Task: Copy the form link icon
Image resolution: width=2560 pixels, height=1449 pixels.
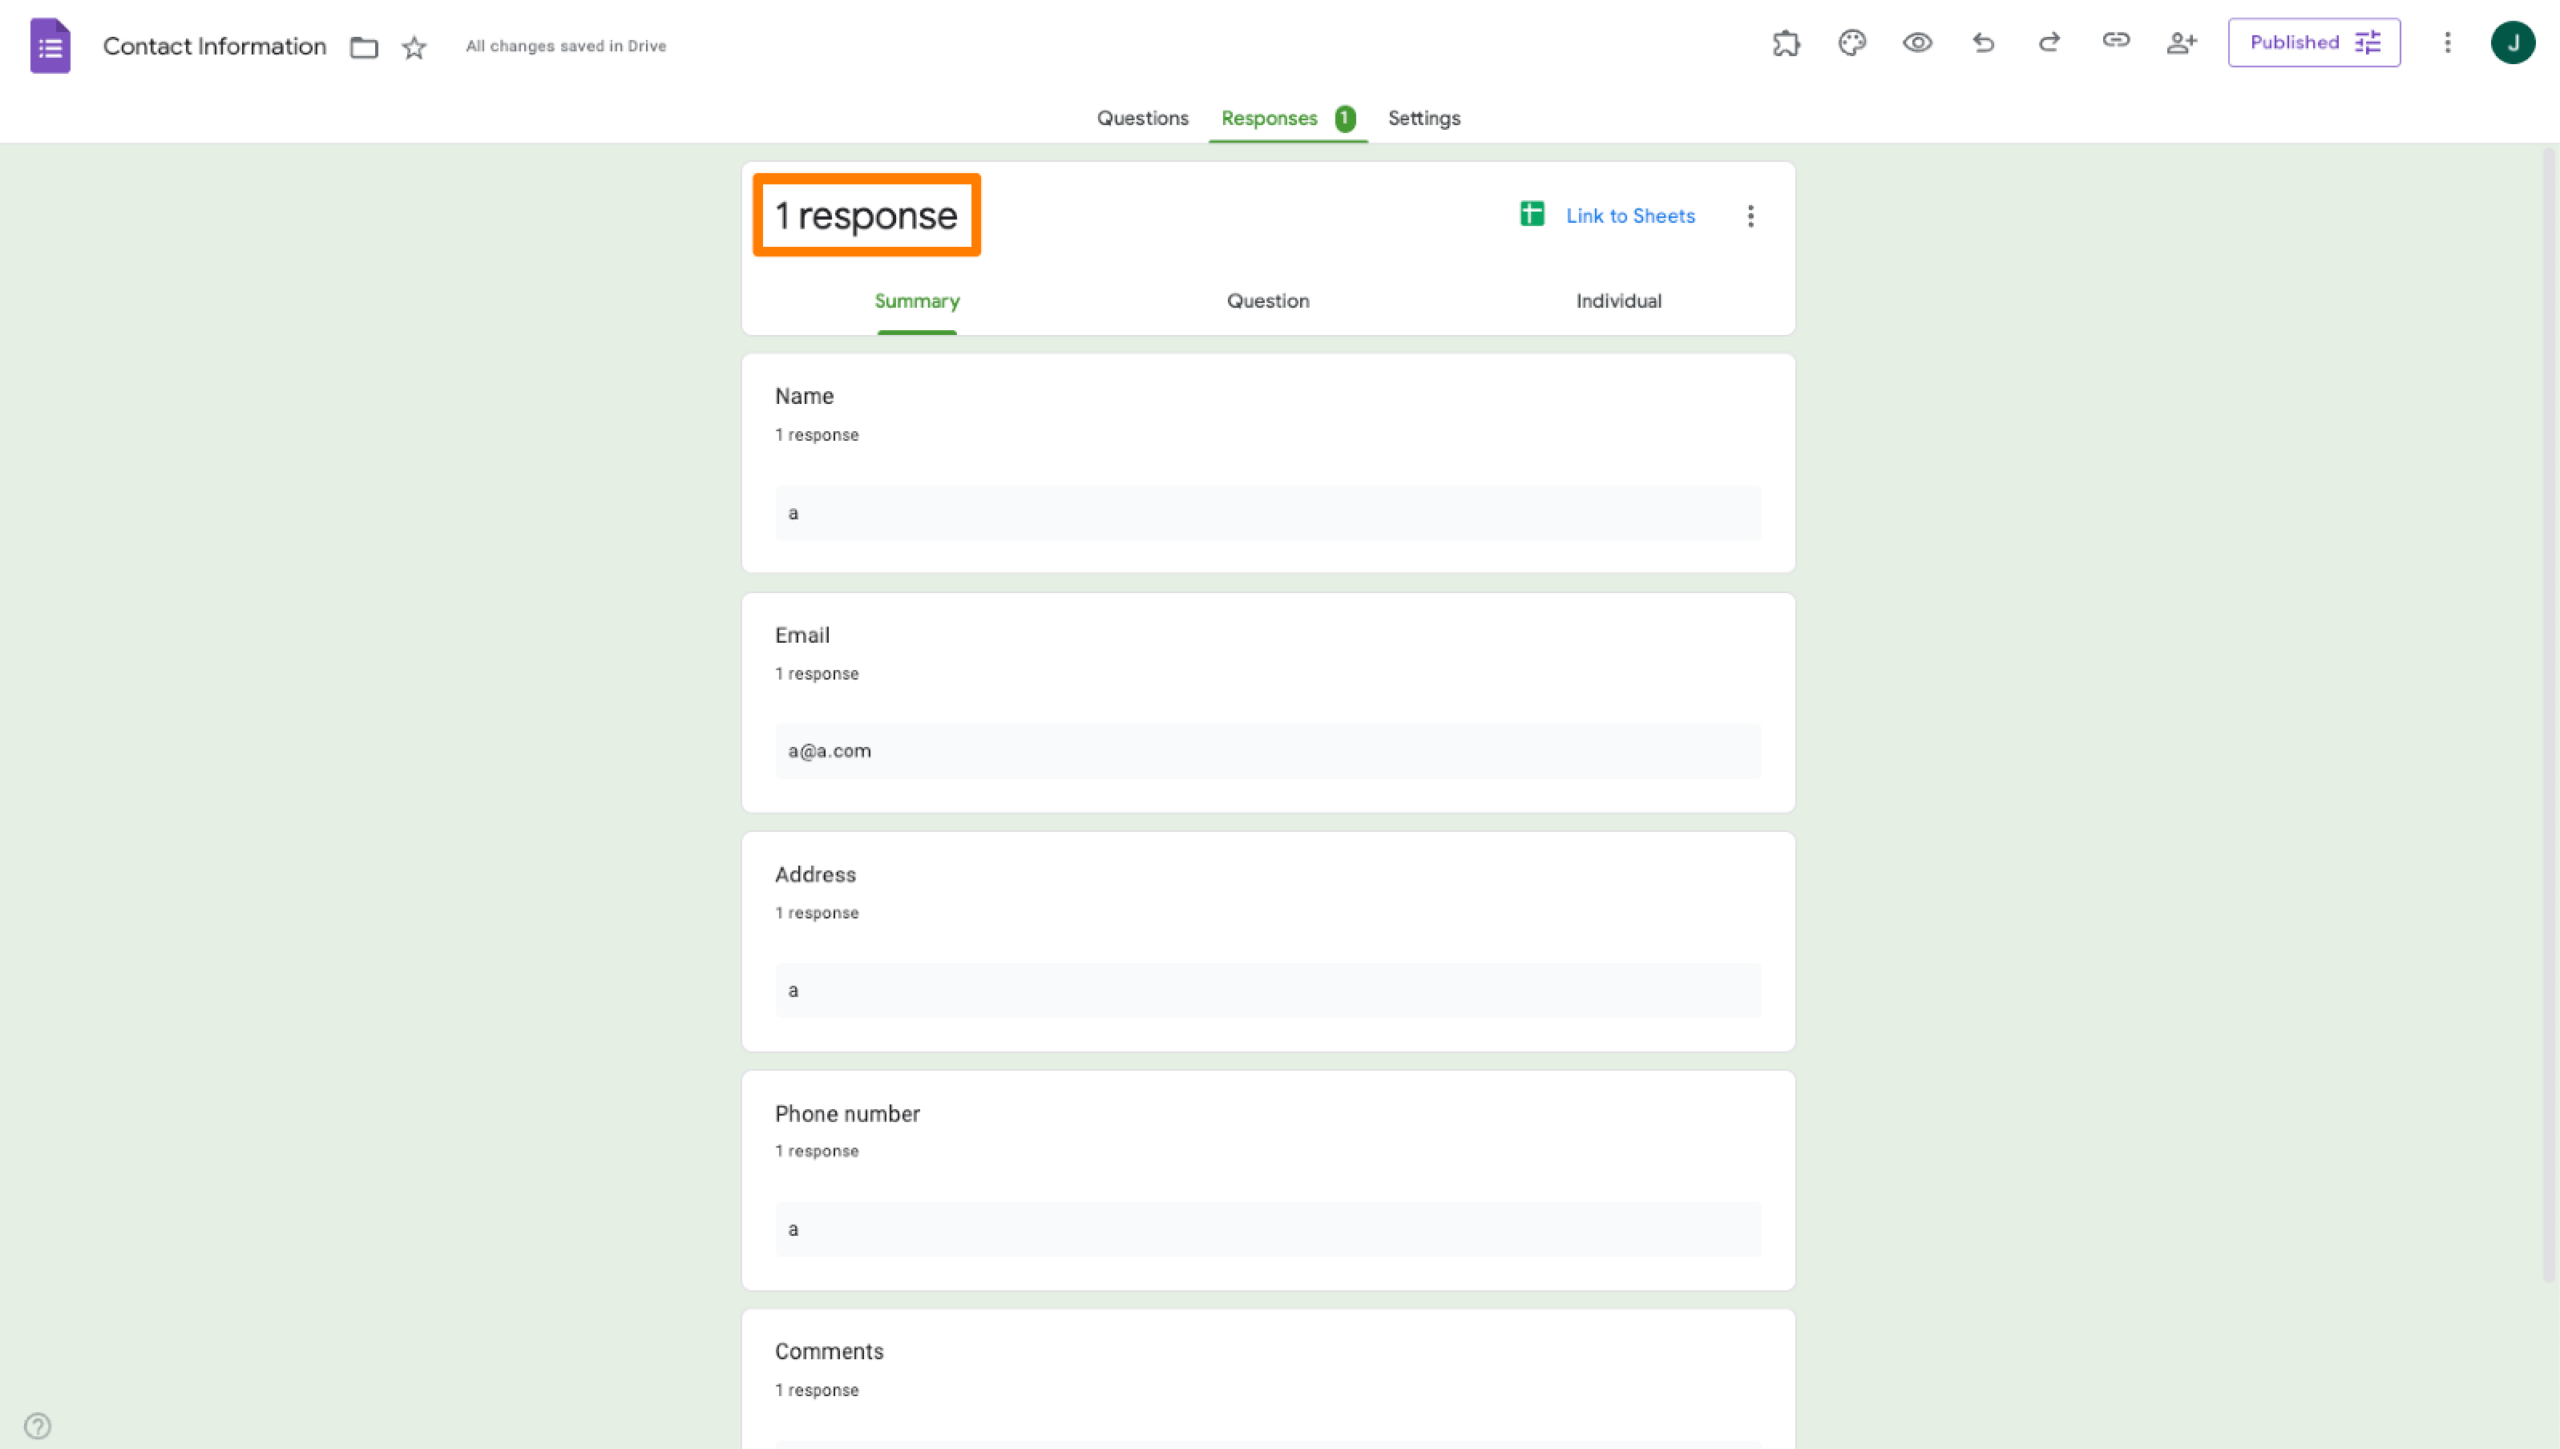Action: pyautogui.click(x=2116, y=43)
